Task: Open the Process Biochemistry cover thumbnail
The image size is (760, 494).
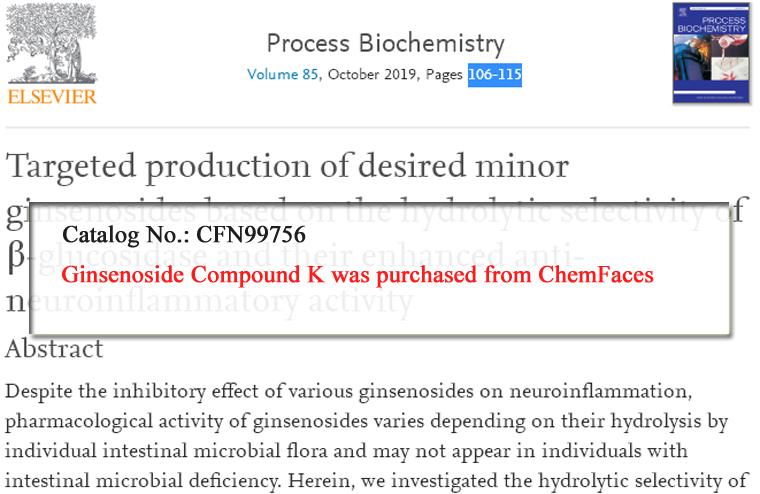Action: pos(711,53)
